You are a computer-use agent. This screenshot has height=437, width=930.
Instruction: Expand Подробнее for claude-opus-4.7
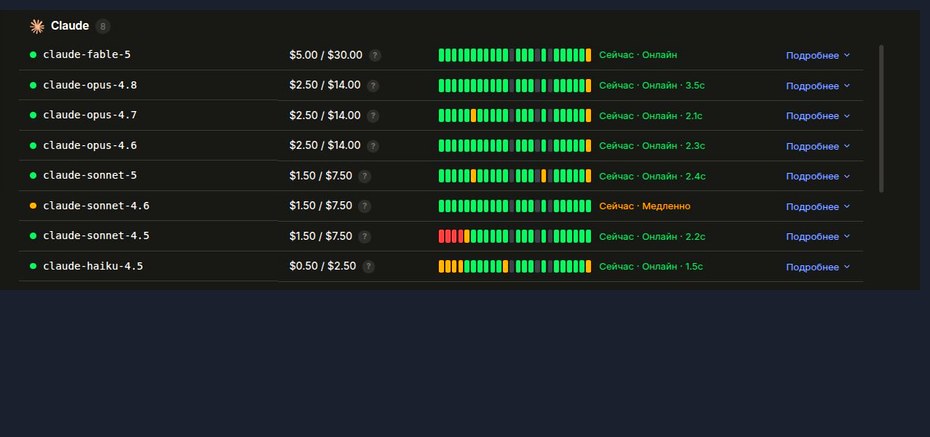click(818, 116)
